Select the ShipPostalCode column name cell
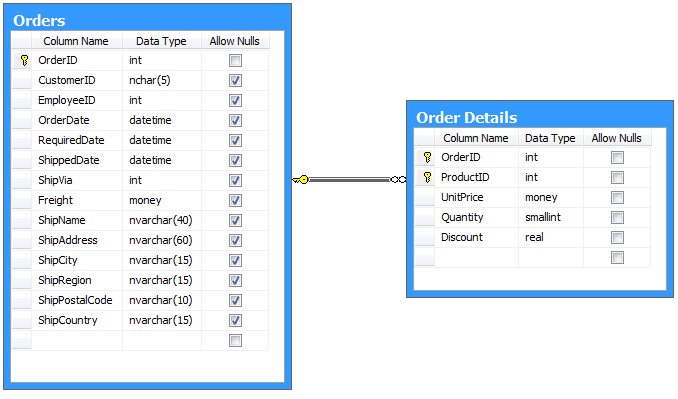 coord(77,300)
